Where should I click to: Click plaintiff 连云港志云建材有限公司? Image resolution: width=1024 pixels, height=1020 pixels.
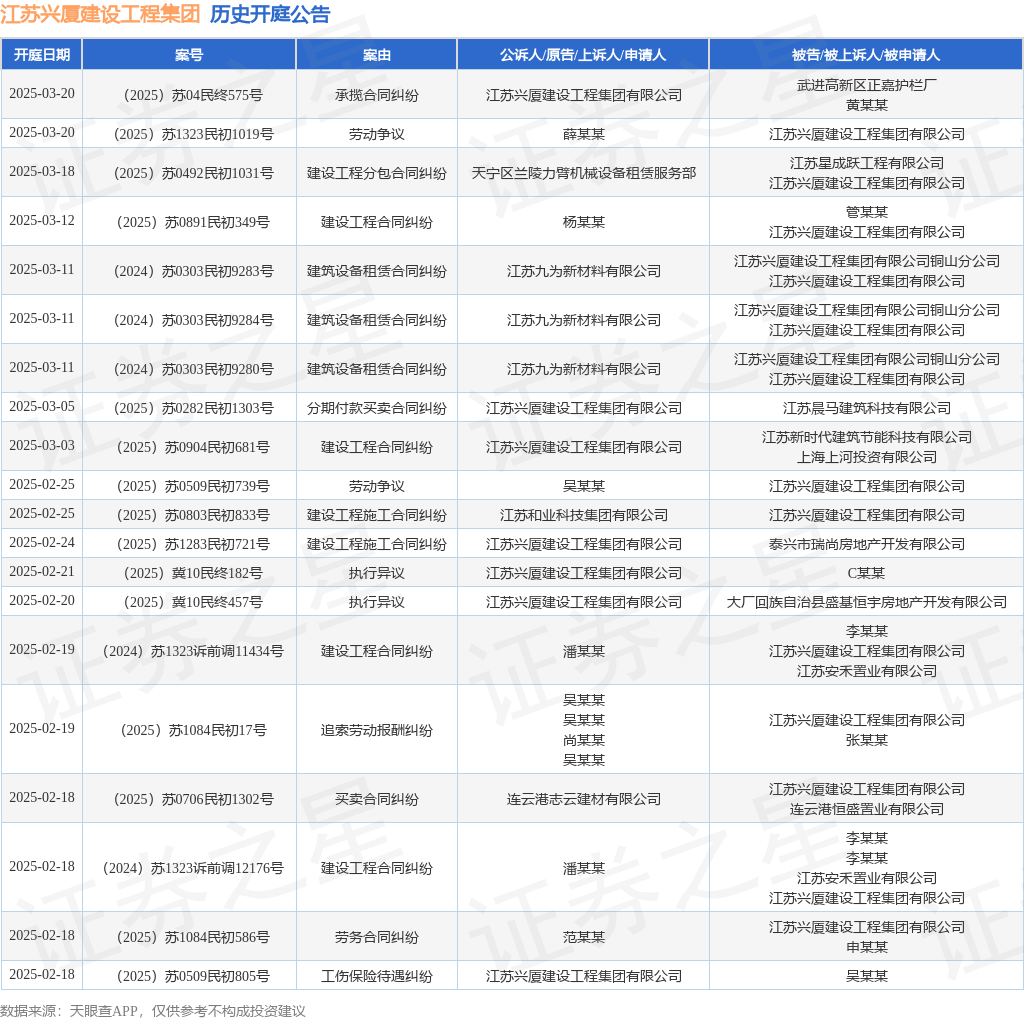[584, 800]
